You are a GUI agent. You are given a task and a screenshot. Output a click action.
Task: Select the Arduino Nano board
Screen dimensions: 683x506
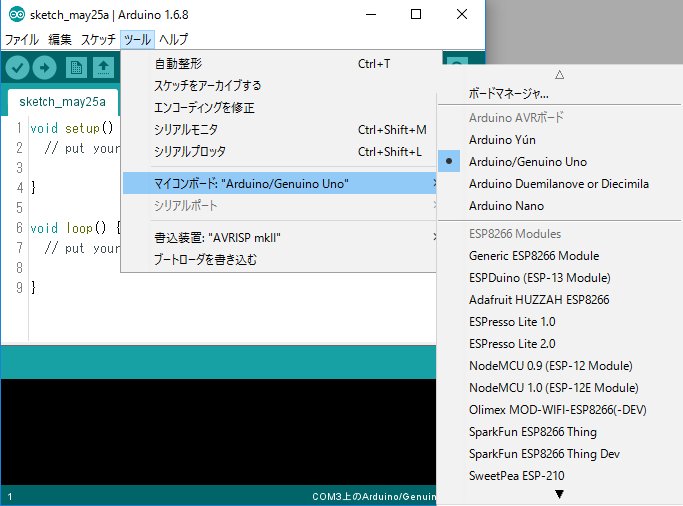560,206
